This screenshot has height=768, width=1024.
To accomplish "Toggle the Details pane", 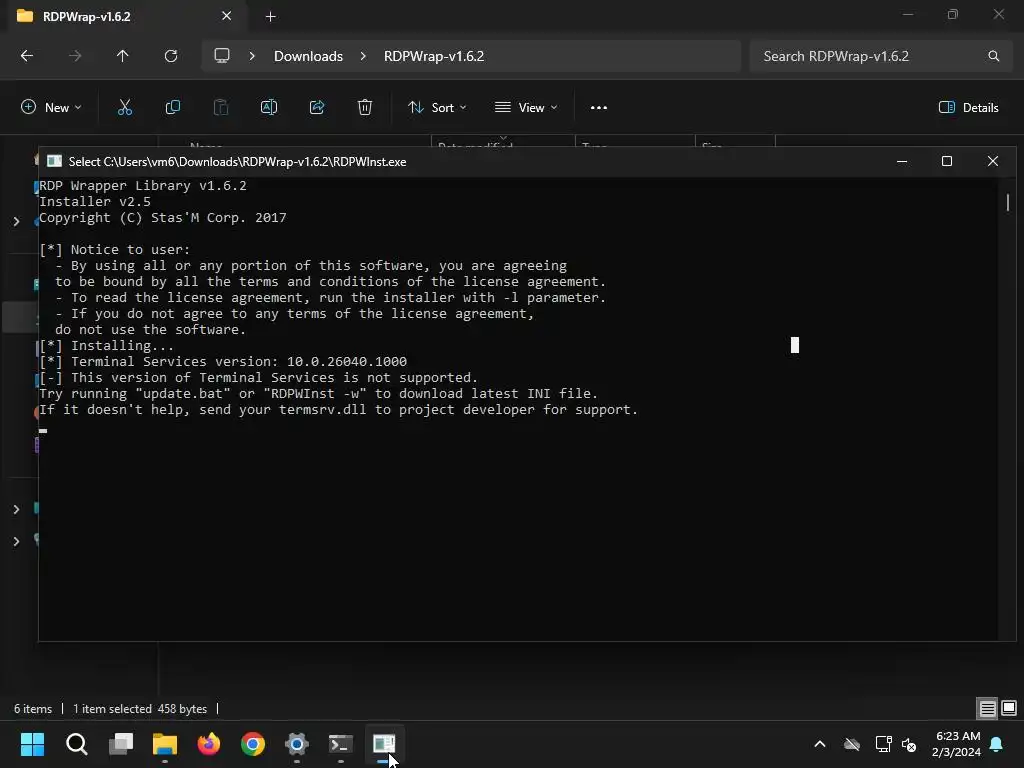I will [968, 108].
